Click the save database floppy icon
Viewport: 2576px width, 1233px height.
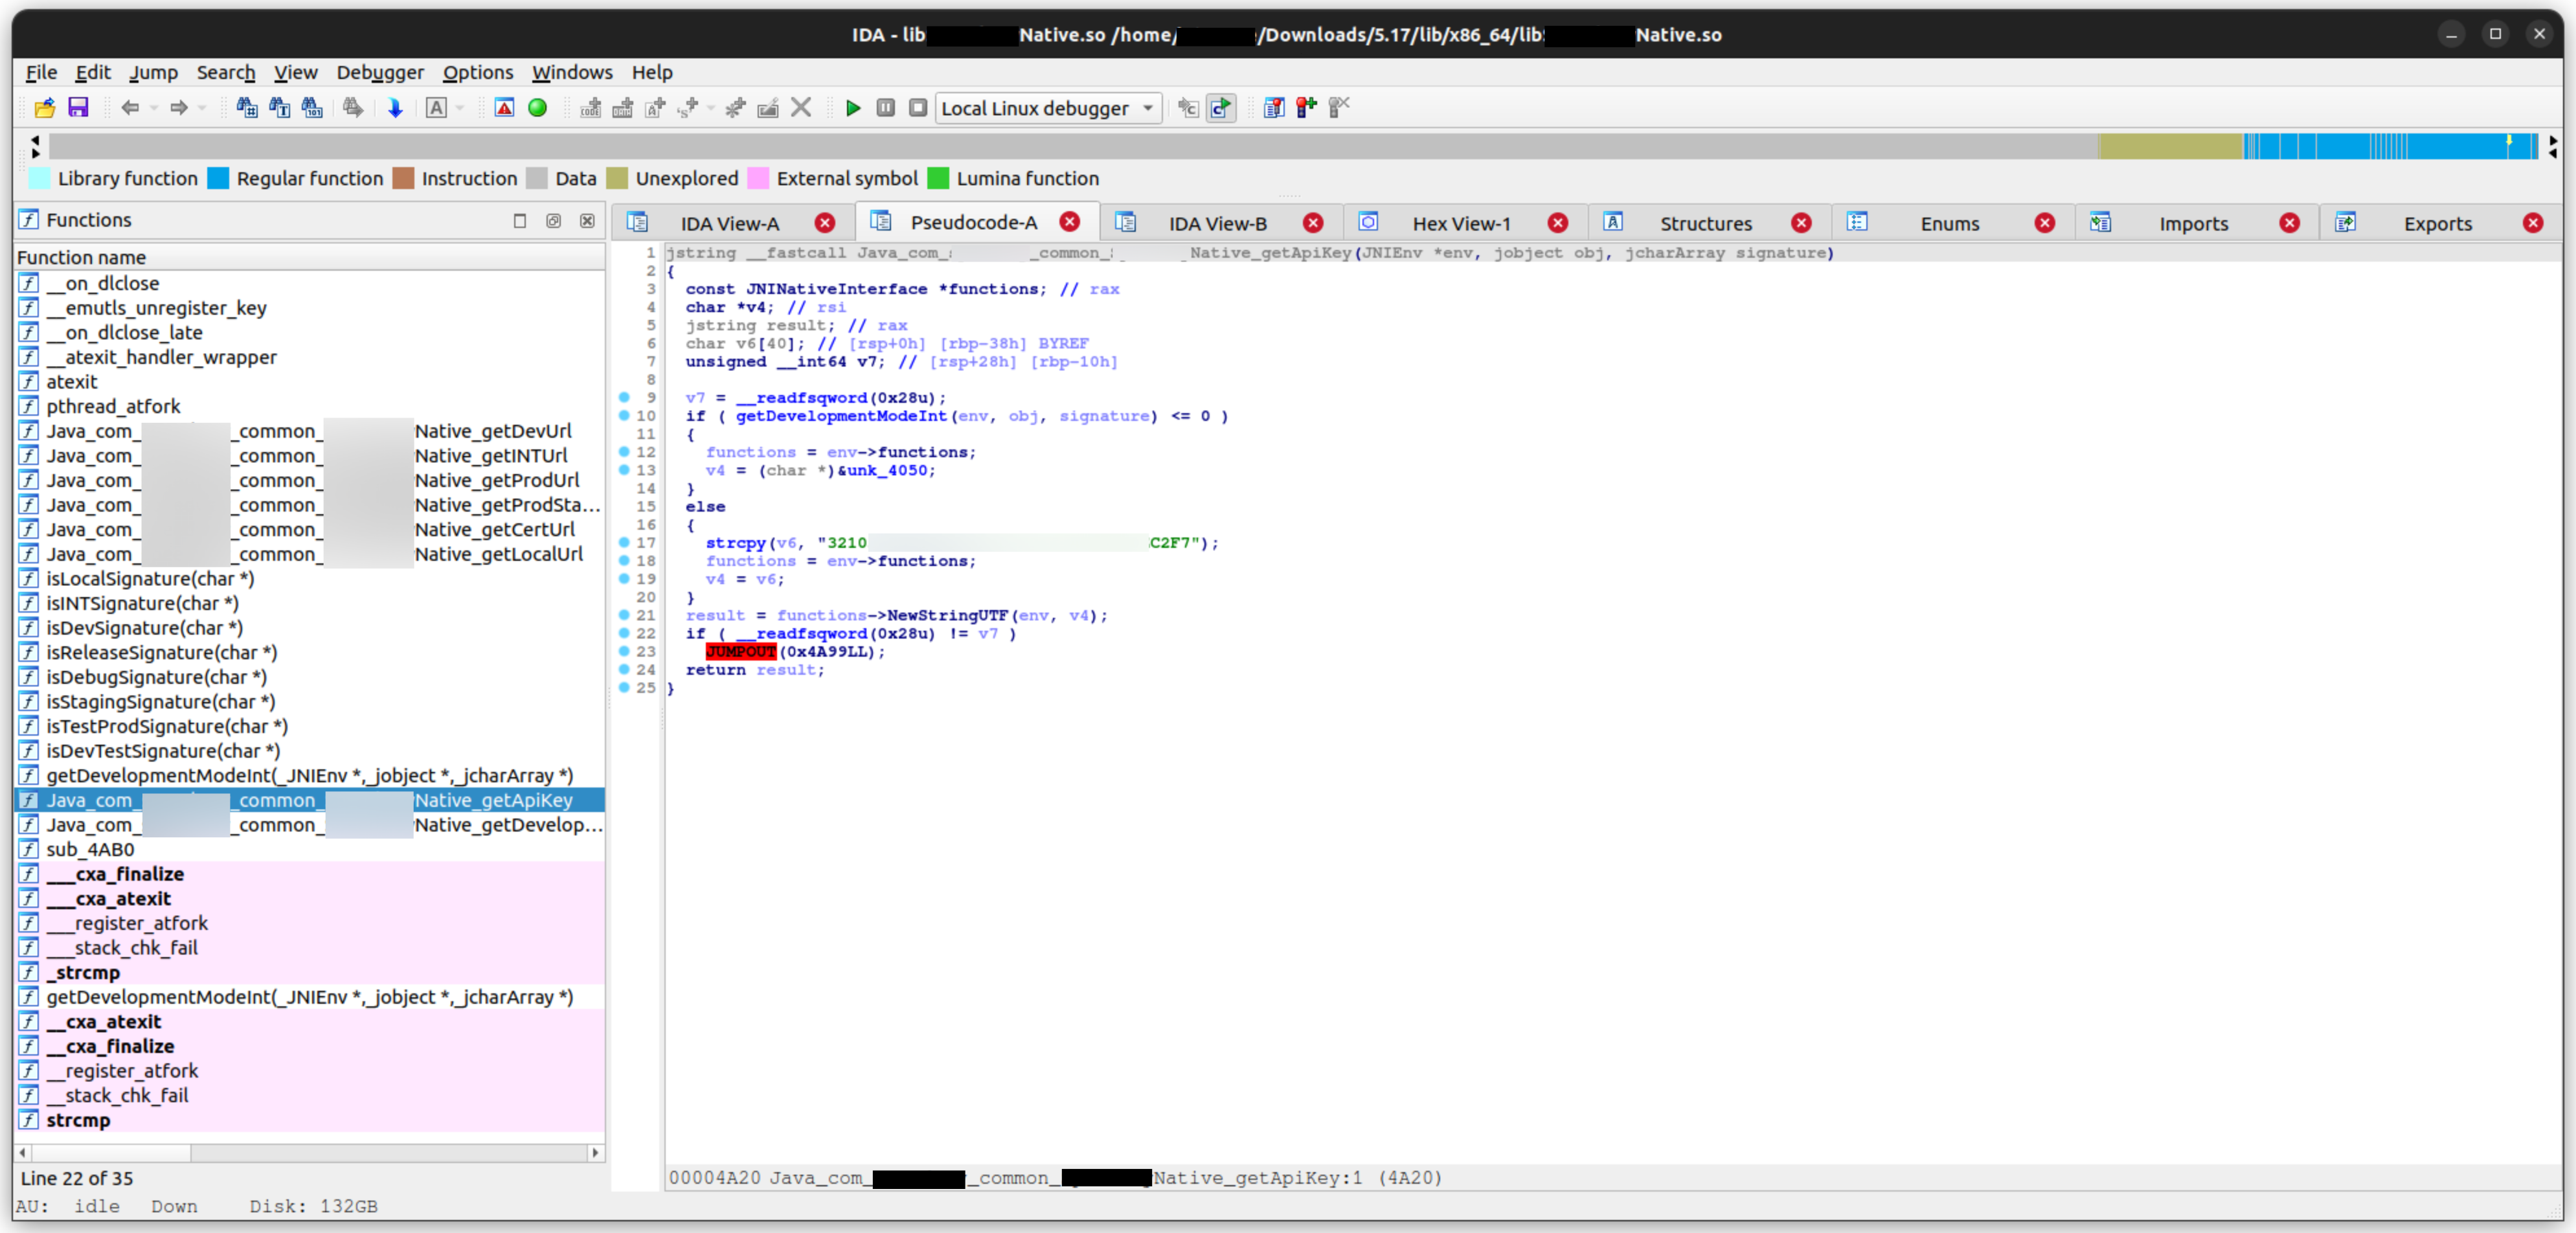pyautogui.click(x=78, y=108)
